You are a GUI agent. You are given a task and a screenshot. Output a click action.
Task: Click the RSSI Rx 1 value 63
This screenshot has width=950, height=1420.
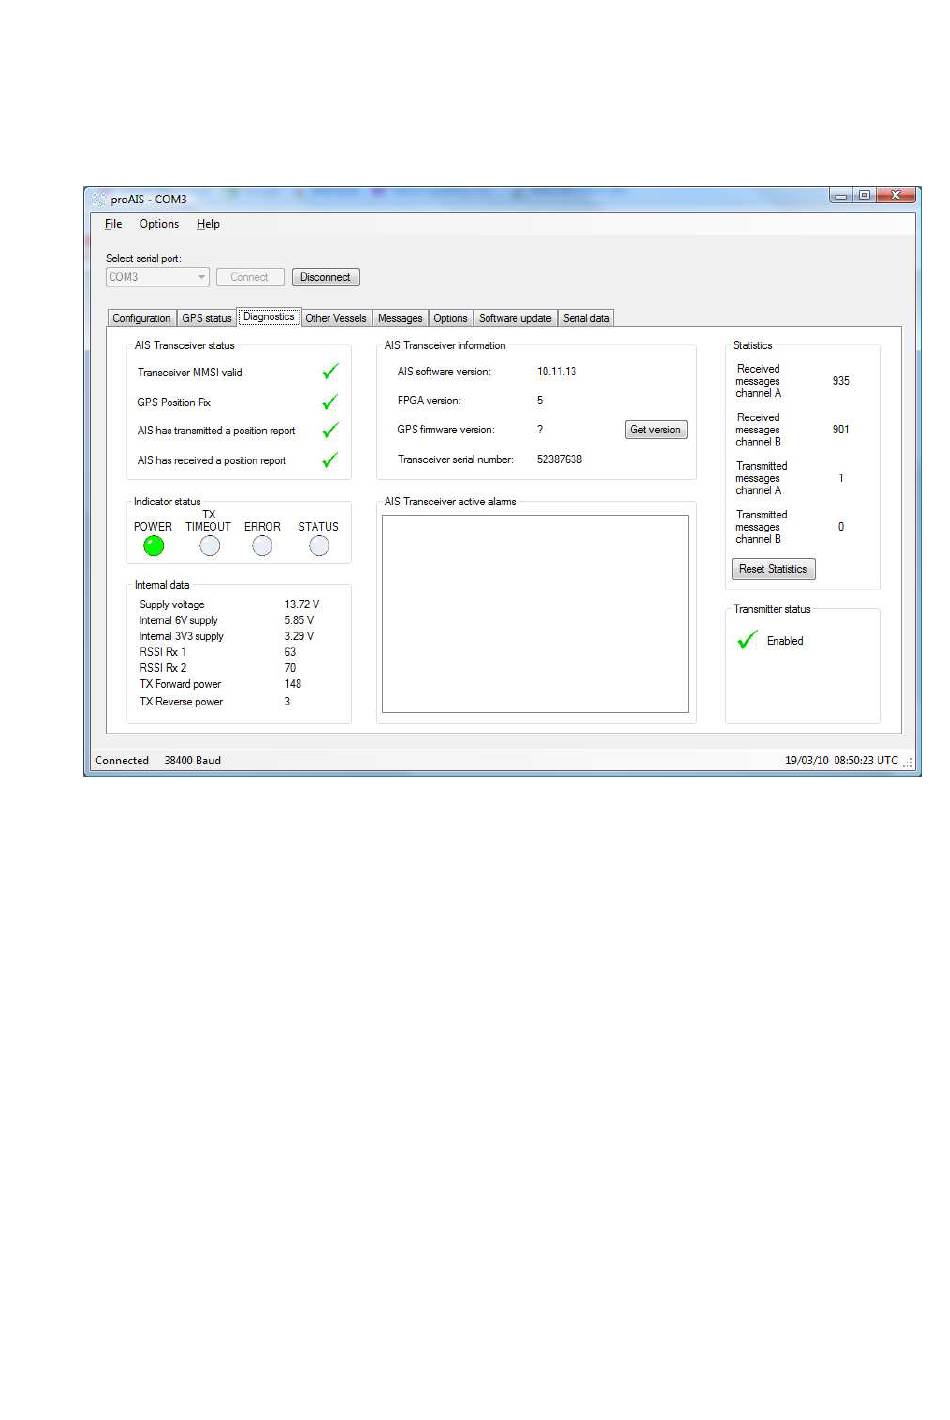point(290,652)
